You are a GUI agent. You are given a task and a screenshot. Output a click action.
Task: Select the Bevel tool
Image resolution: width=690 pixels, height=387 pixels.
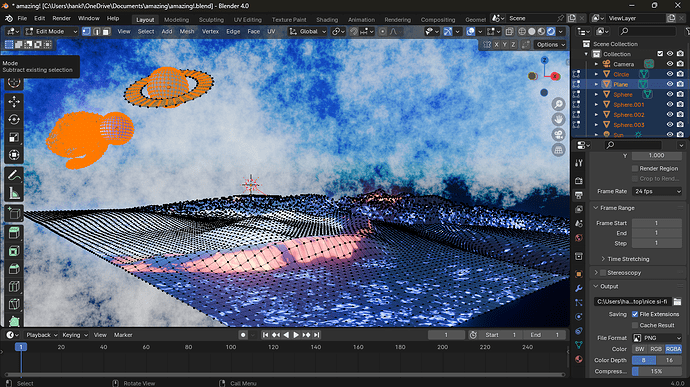point(14,269)
